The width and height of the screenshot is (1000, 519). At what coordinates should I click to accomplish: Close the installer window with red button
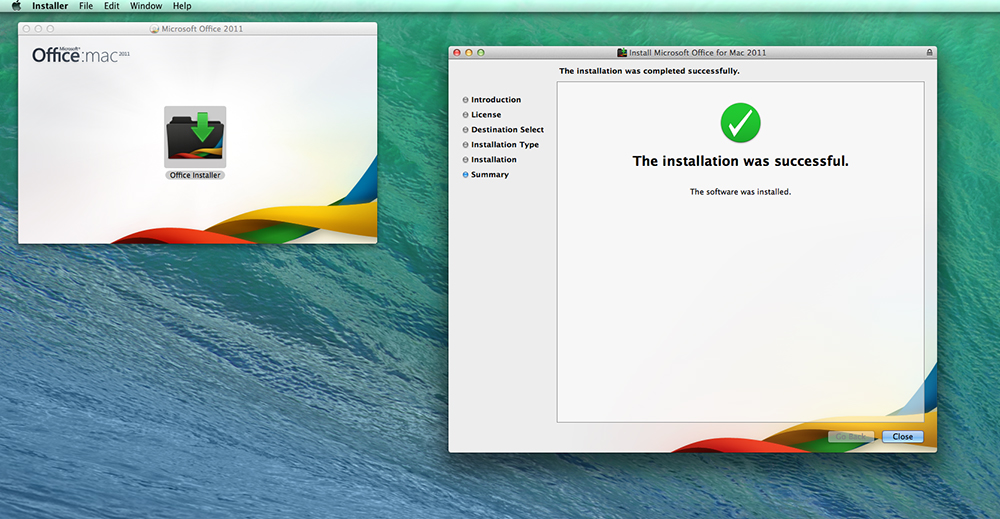457,52
